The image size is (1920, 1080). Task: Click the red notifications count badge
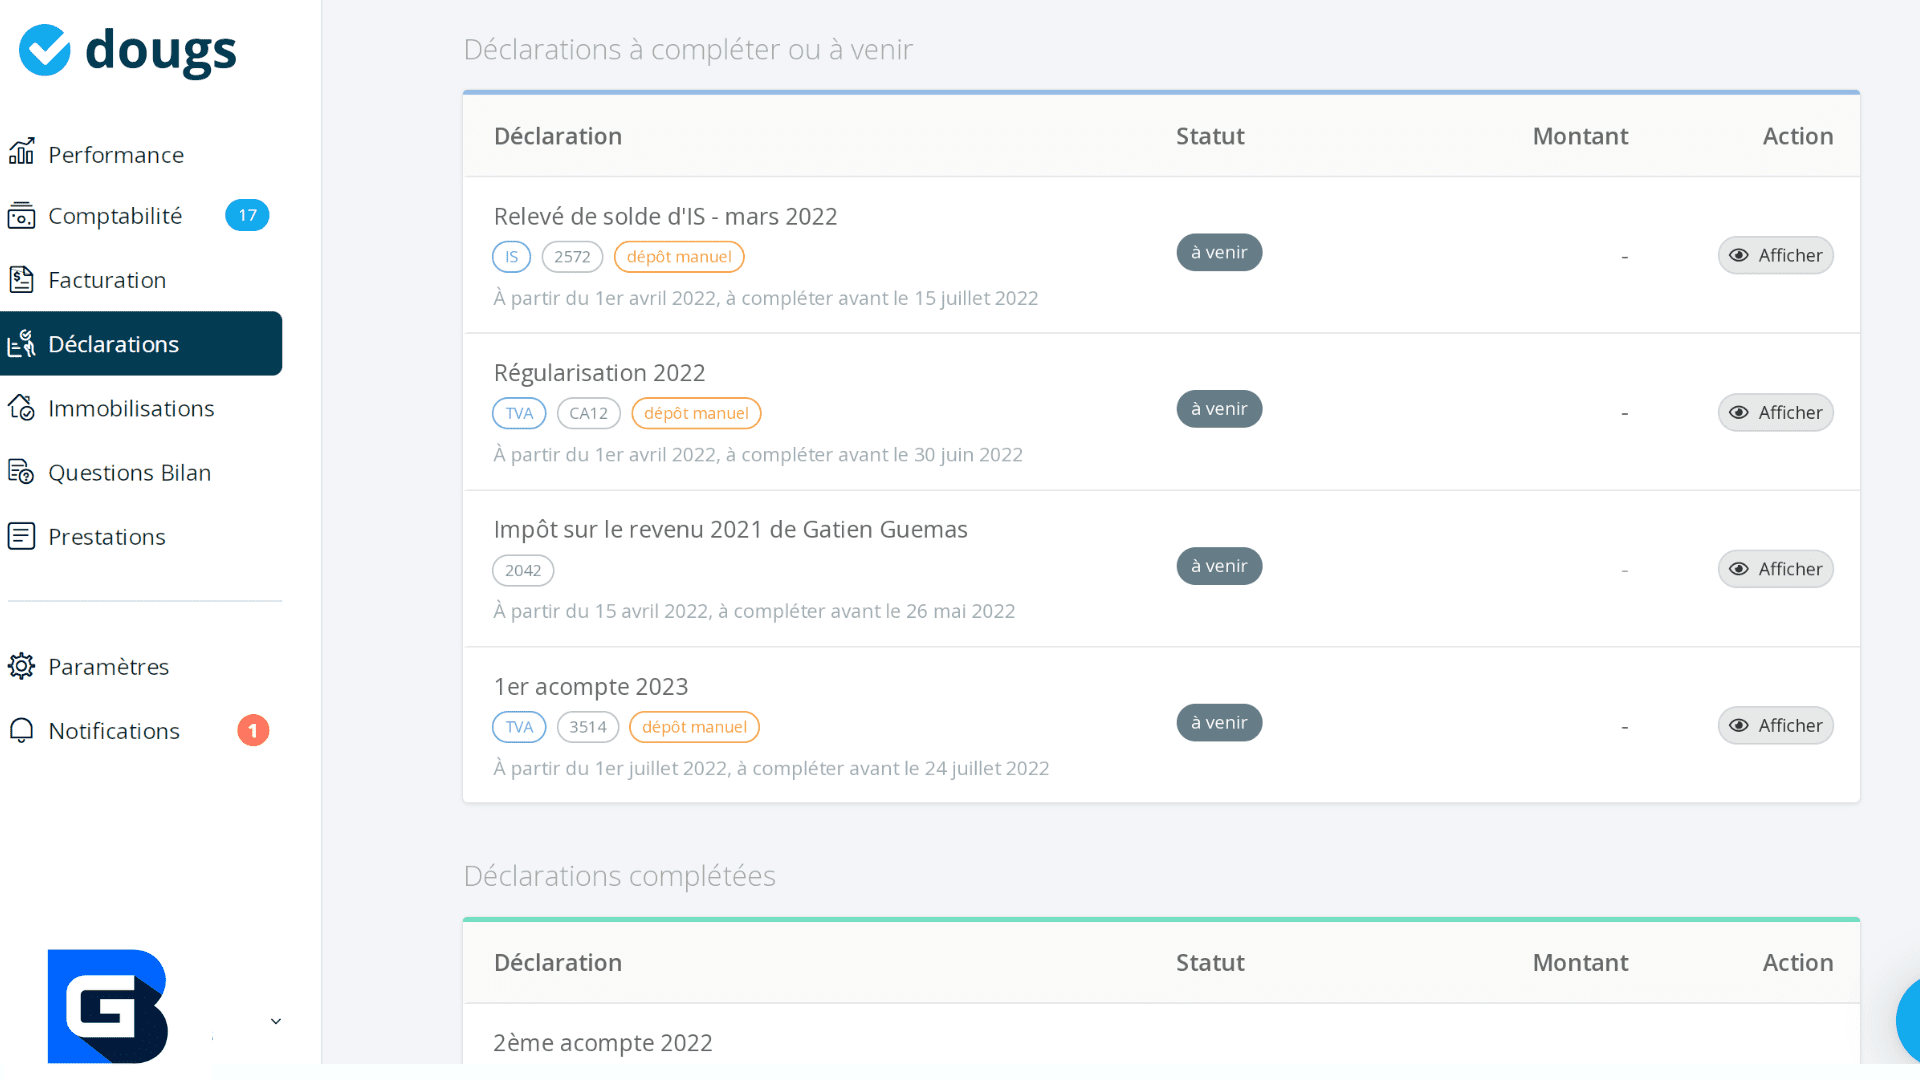click(253, 731)
